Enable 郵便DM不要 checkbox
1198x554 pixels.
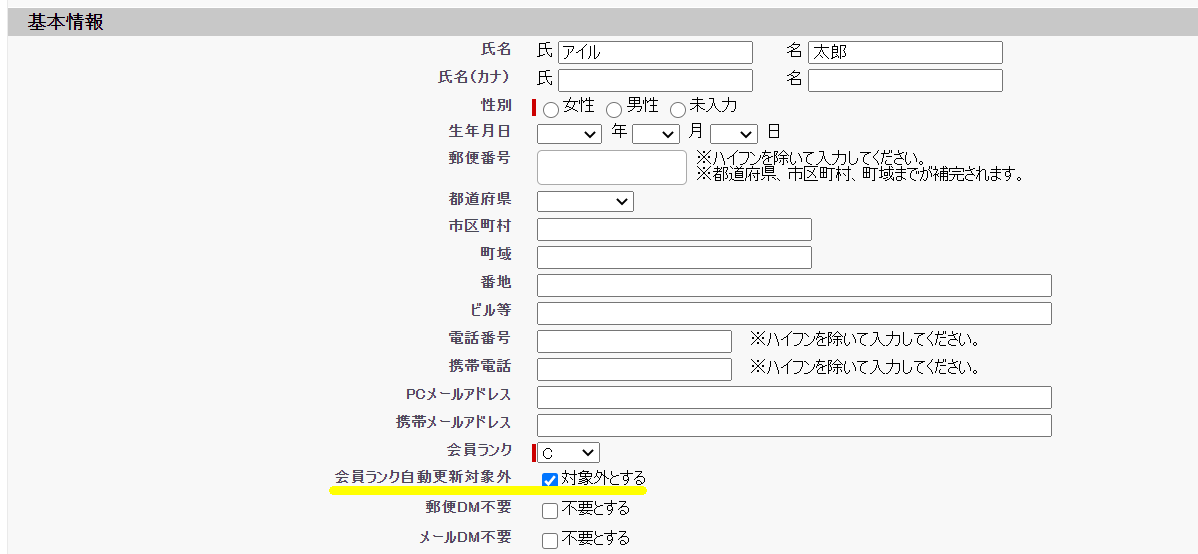tap(549, 511)
